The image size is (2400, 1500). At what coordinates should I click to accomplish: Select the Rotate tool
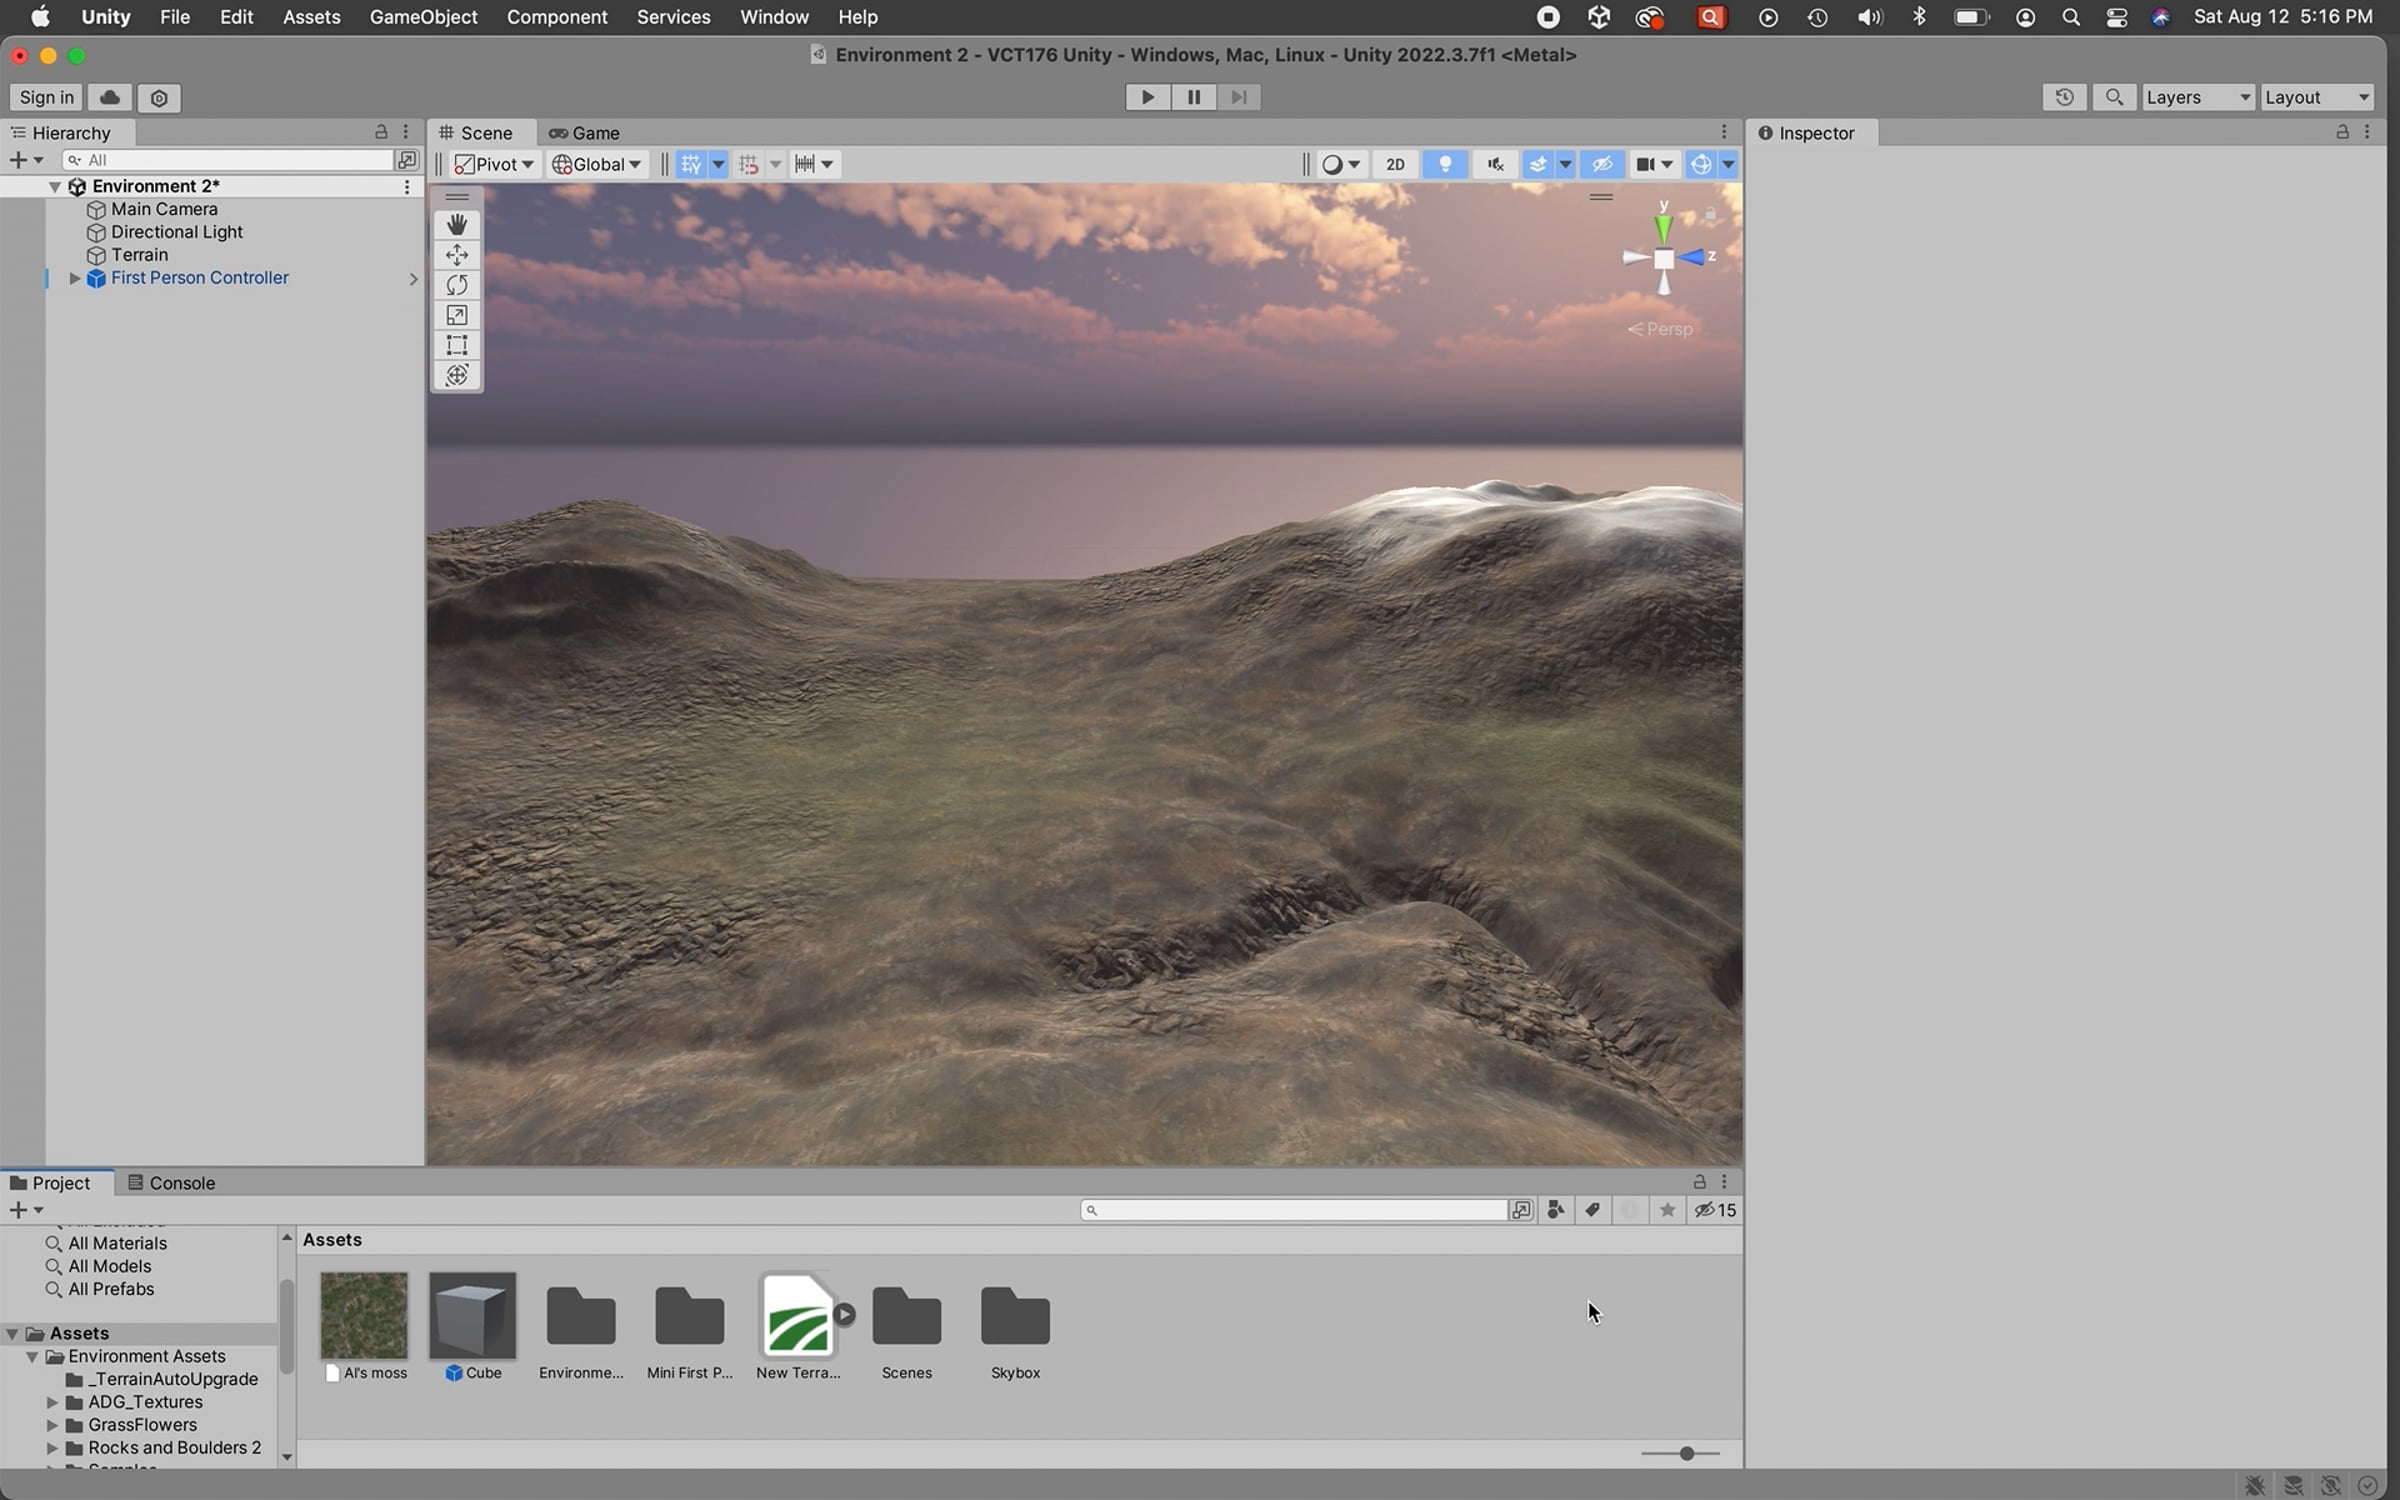[457, 285]
